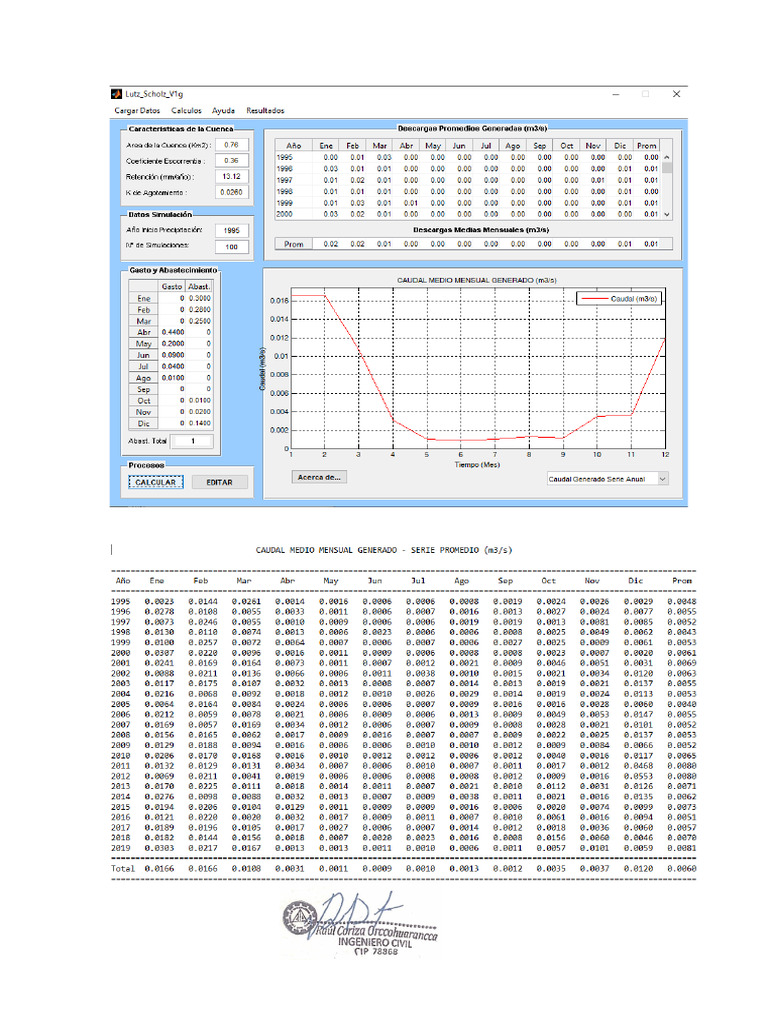The image size is (768, 1024).
Task: Click the K de Agotamiento field
Action: click(x=231, y=192)
